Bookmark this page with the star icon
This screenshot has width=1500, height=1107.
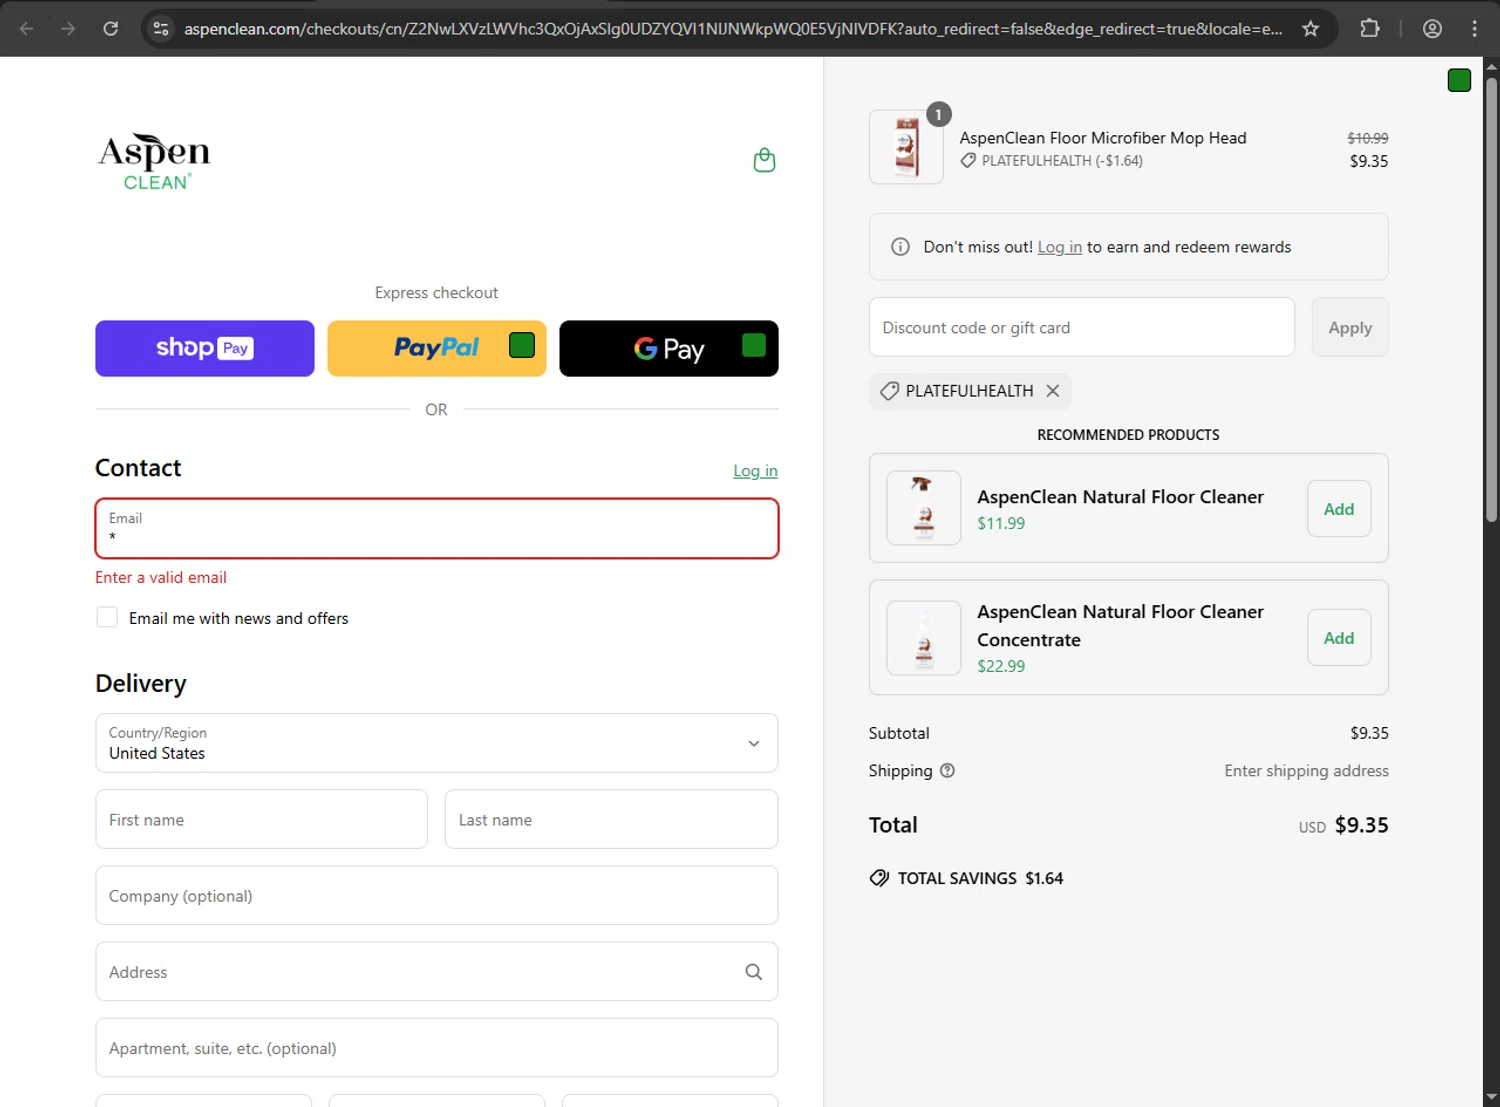point(1310,29)
